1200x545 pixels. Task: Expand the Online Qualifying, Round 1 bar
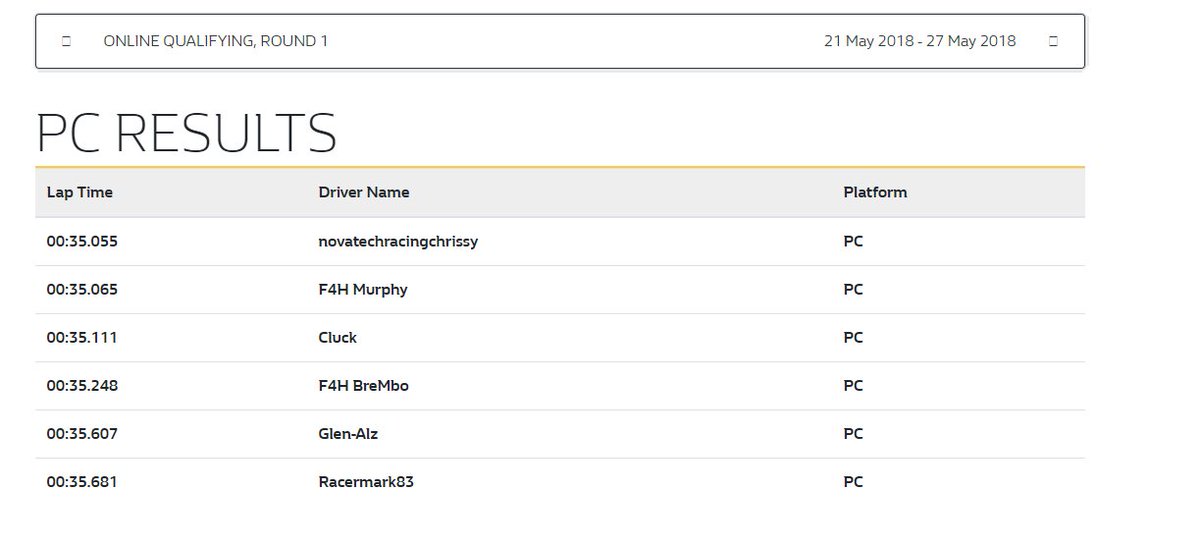tap(560, 41)
